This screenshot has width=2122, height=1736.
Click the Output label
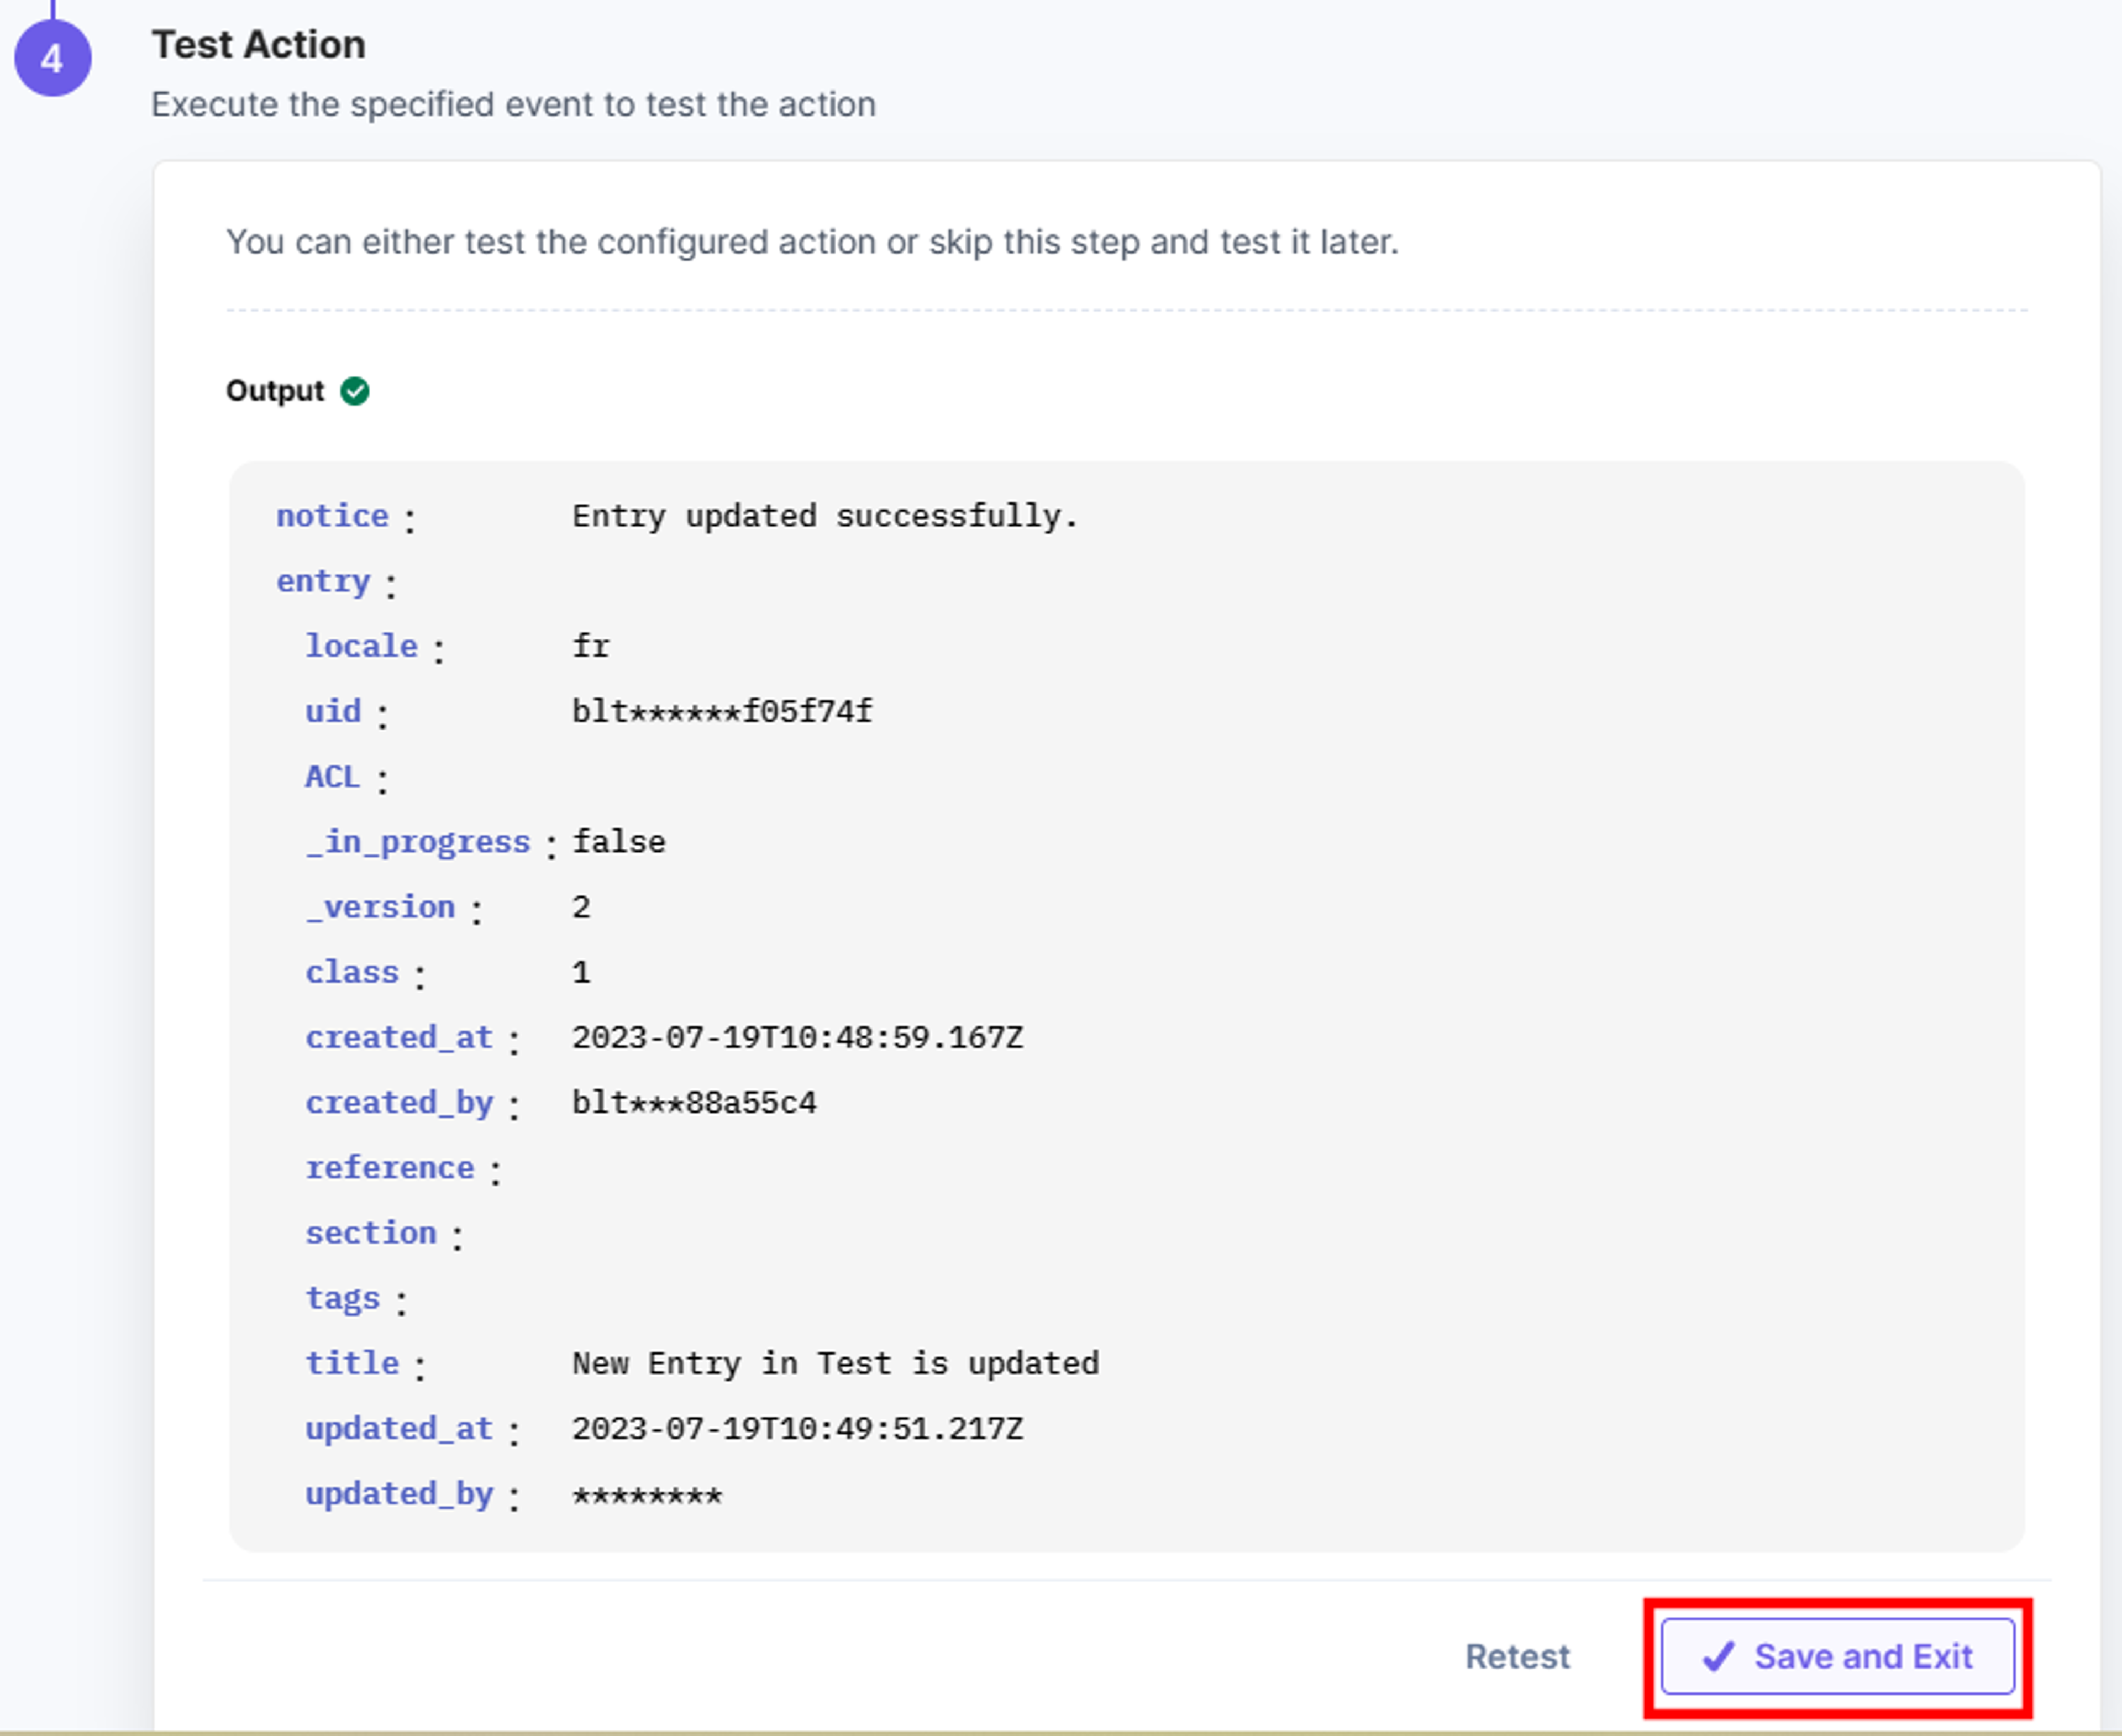coord(275,391)
